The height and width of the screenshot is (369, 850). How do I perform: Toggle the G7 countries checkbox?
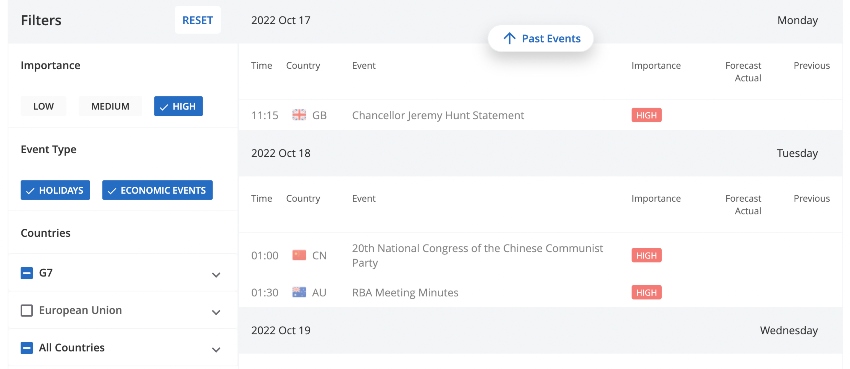point(27,273)
